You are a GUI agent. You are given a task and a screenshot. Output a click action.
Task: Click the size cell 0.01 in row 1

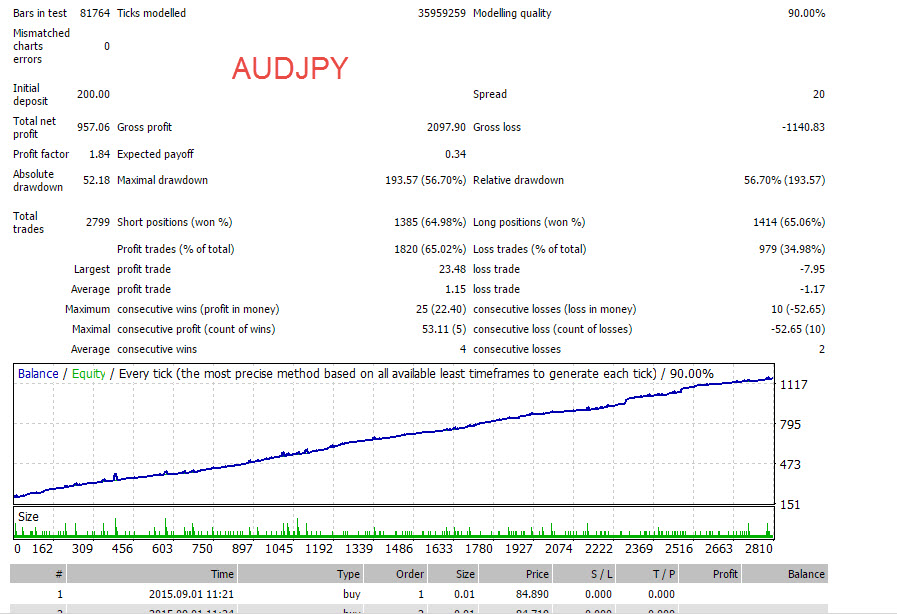tap(465, 594)
